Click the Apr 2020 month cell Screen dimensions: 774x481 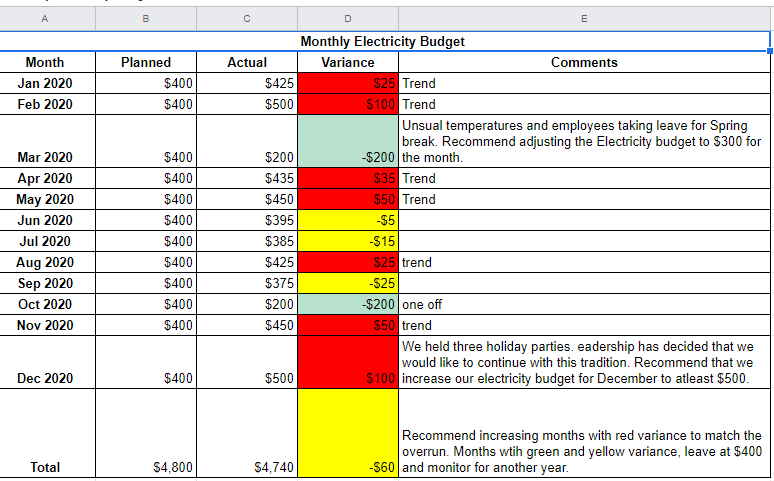[x=47, y=178]
